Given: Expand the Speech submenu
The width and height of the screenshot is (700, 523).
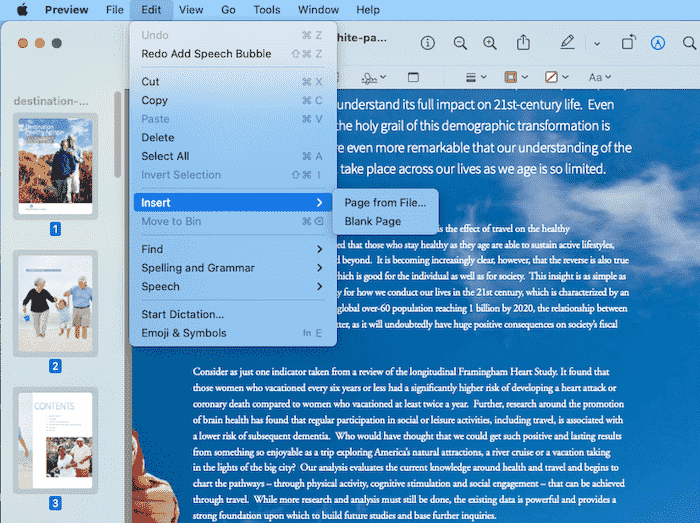Looking at the screenshot, I should click(232, 286).
